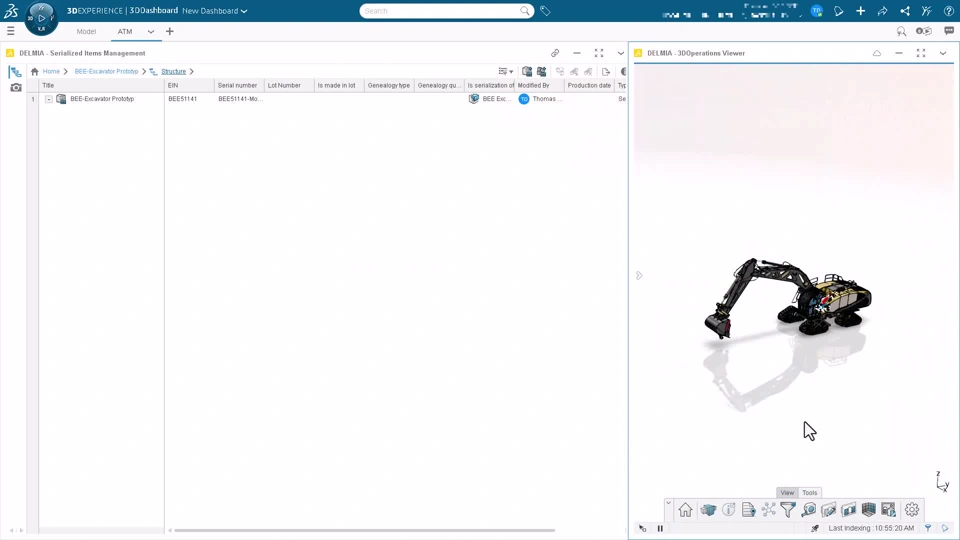960x540 pixels.
Task: Click the export icon in grid toolbar
Action: point(606,72)
